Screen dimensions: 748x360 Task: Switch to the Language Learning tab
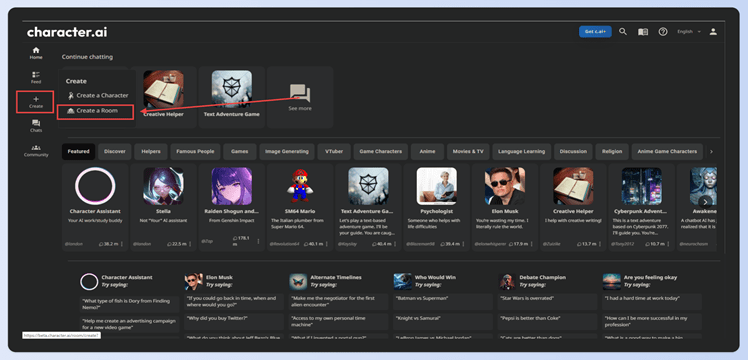[521, 152]
